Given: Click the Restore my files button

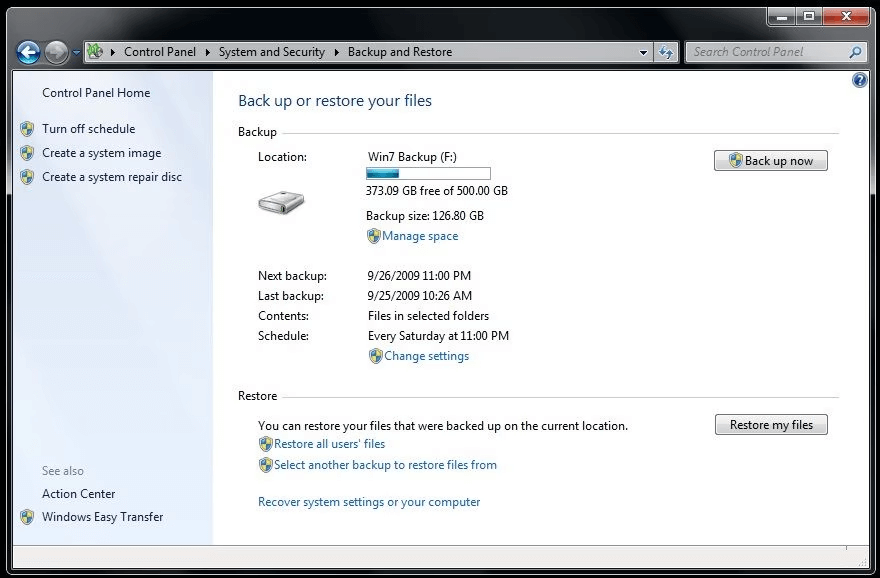Looking at the screenshot, I should tap(770, 424).
